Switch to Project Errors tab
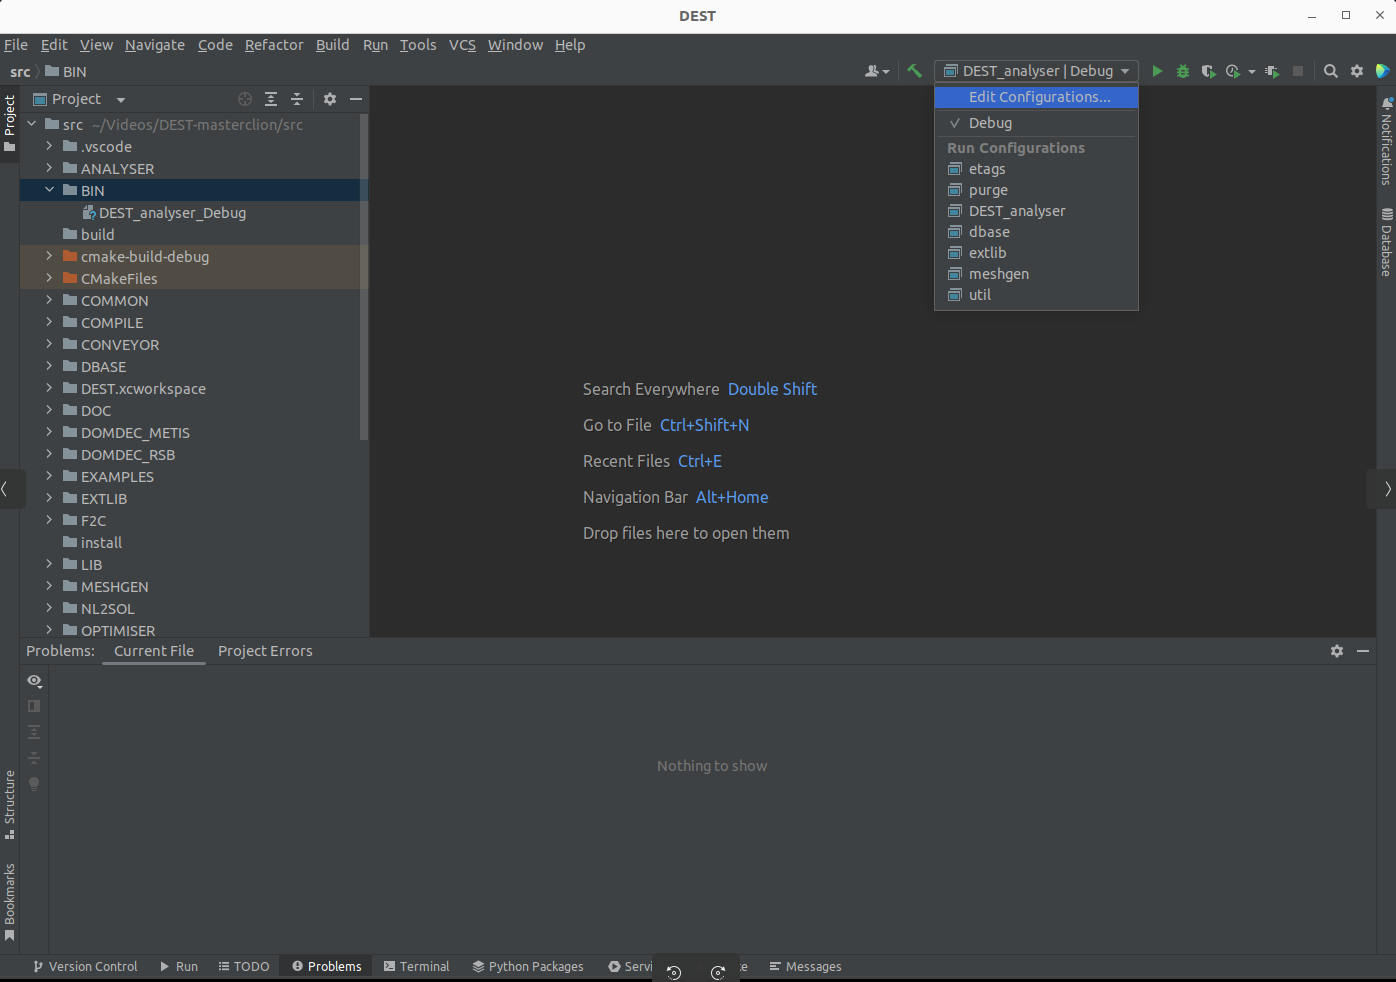 point(265,651)
